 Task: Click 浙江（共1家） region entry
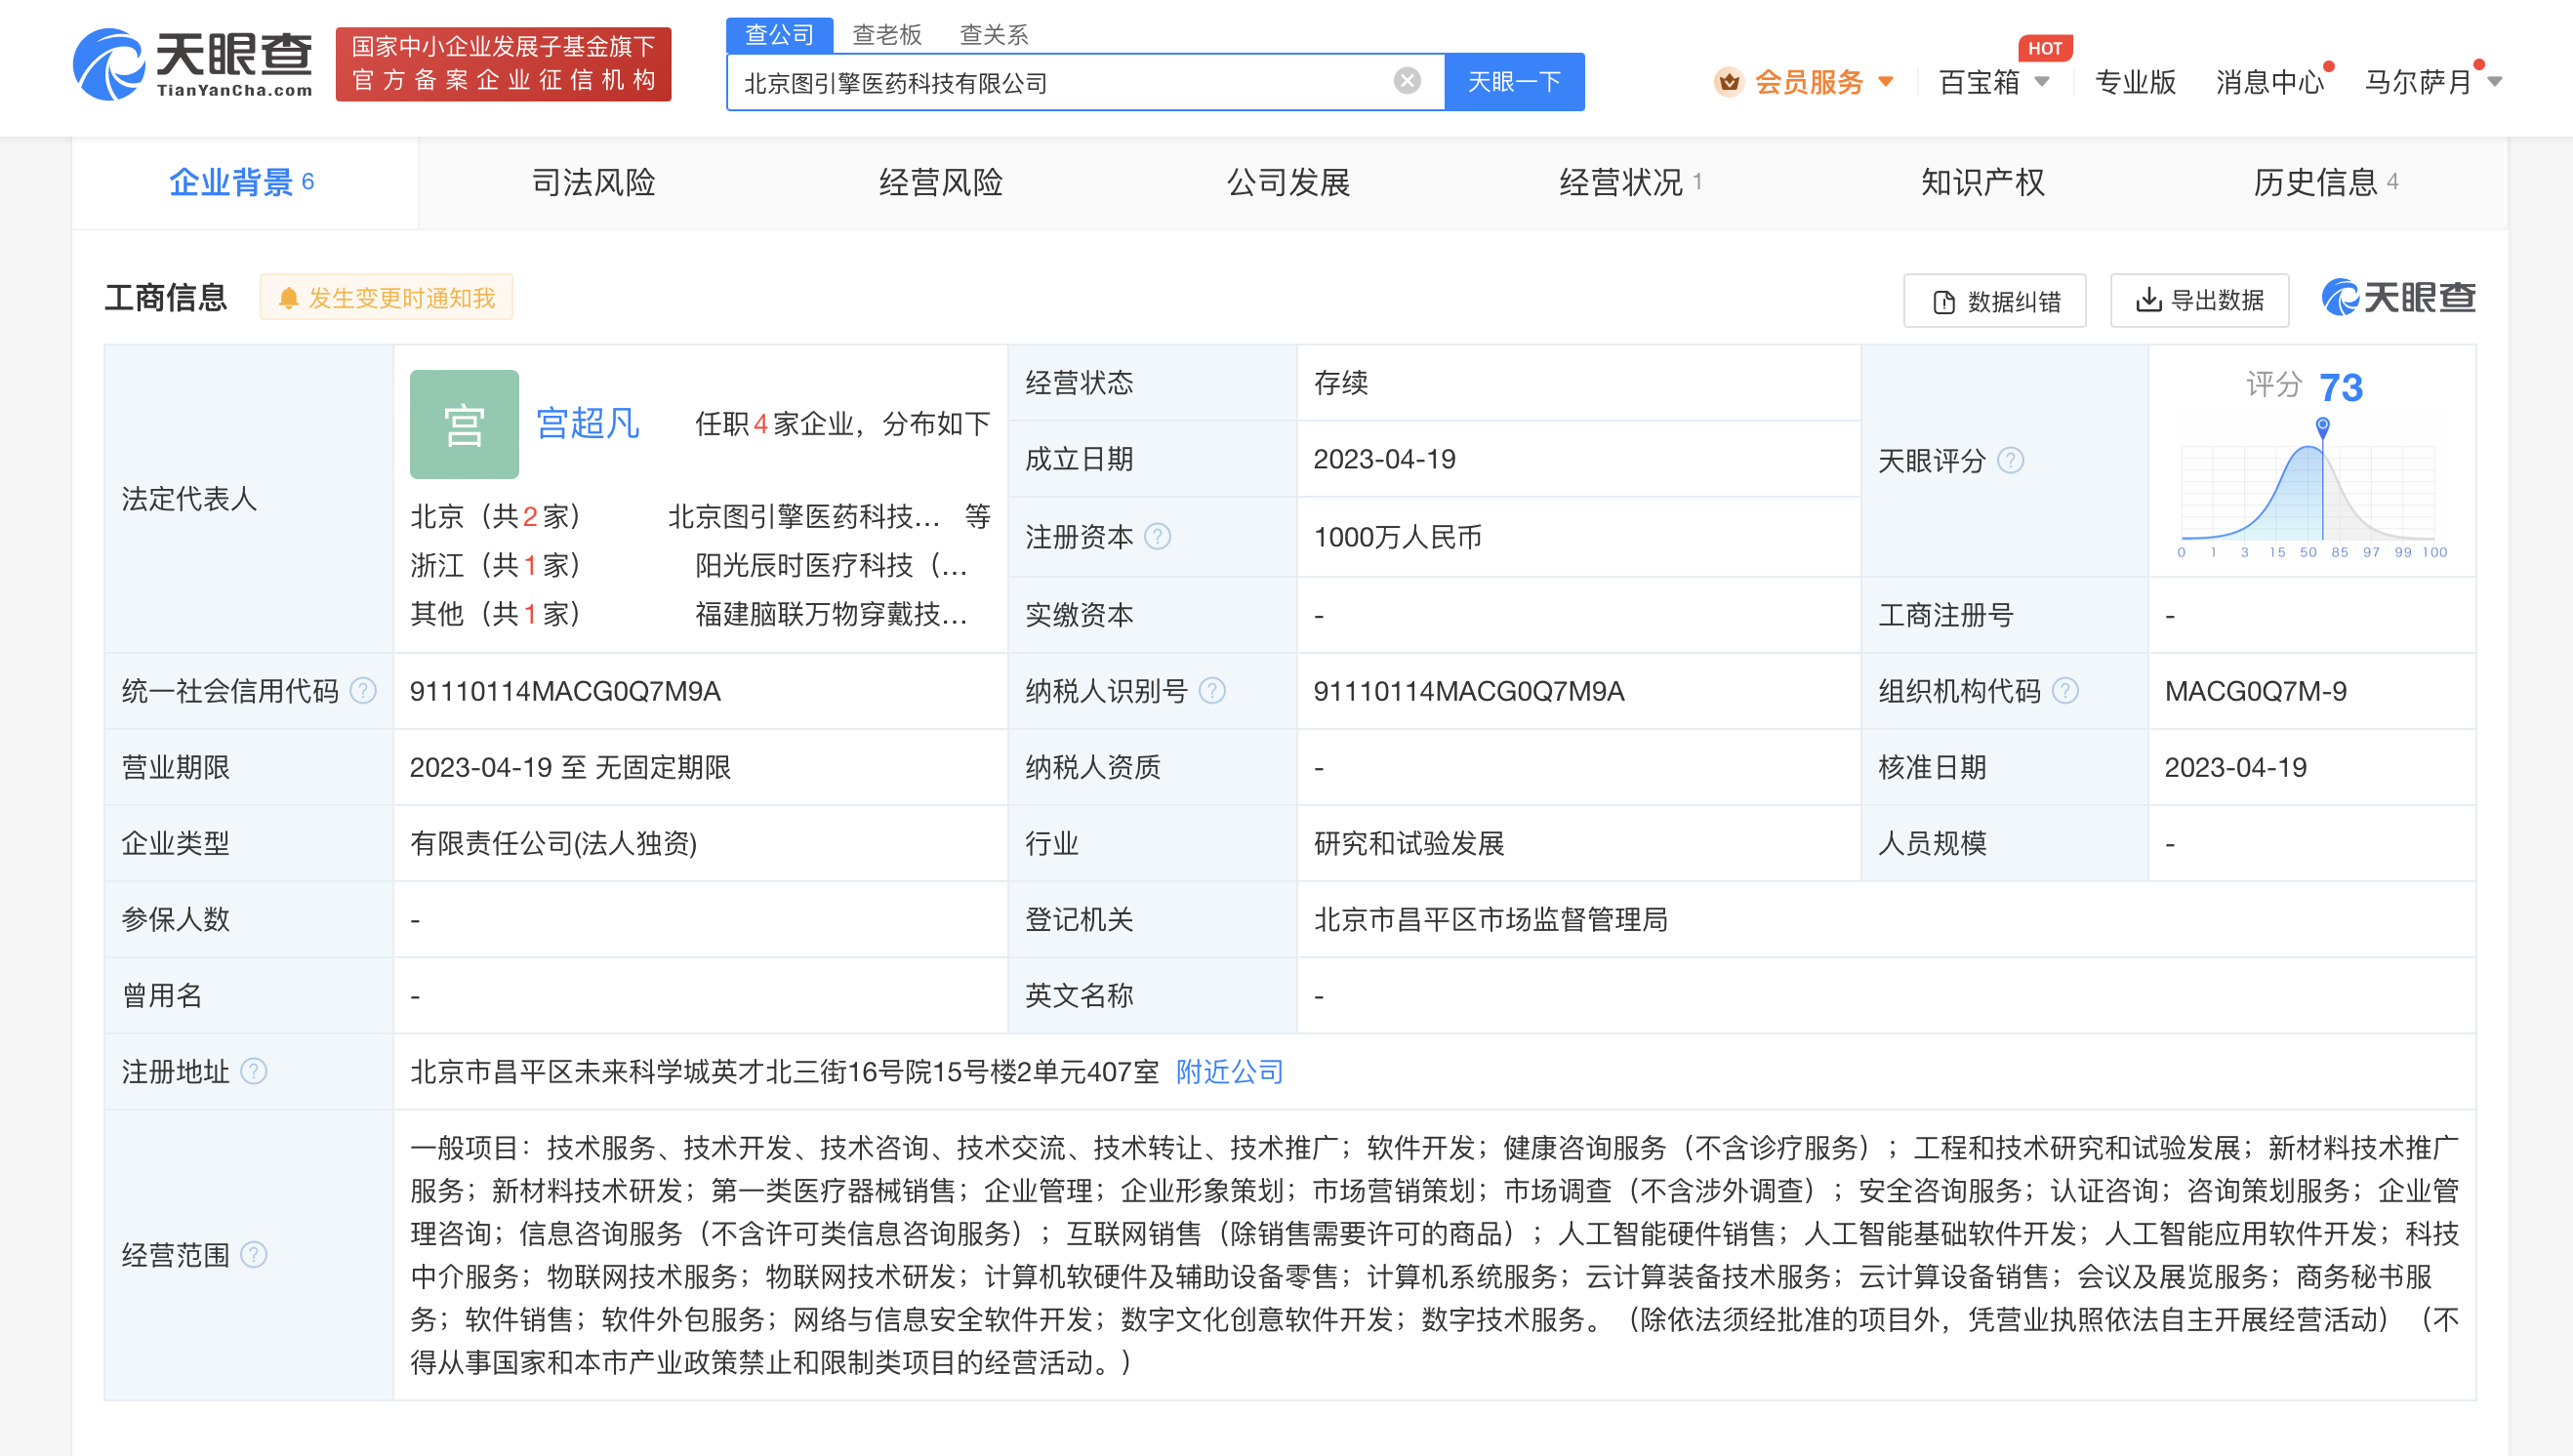click(496, 565)
